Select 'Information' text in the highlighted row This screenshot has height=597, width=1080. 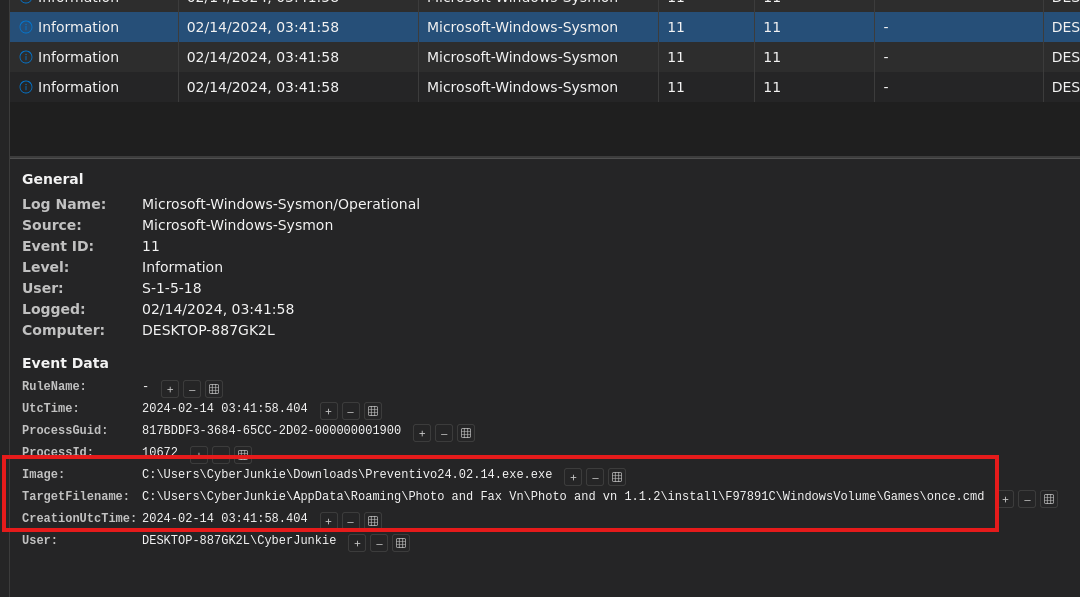point(78,27)
